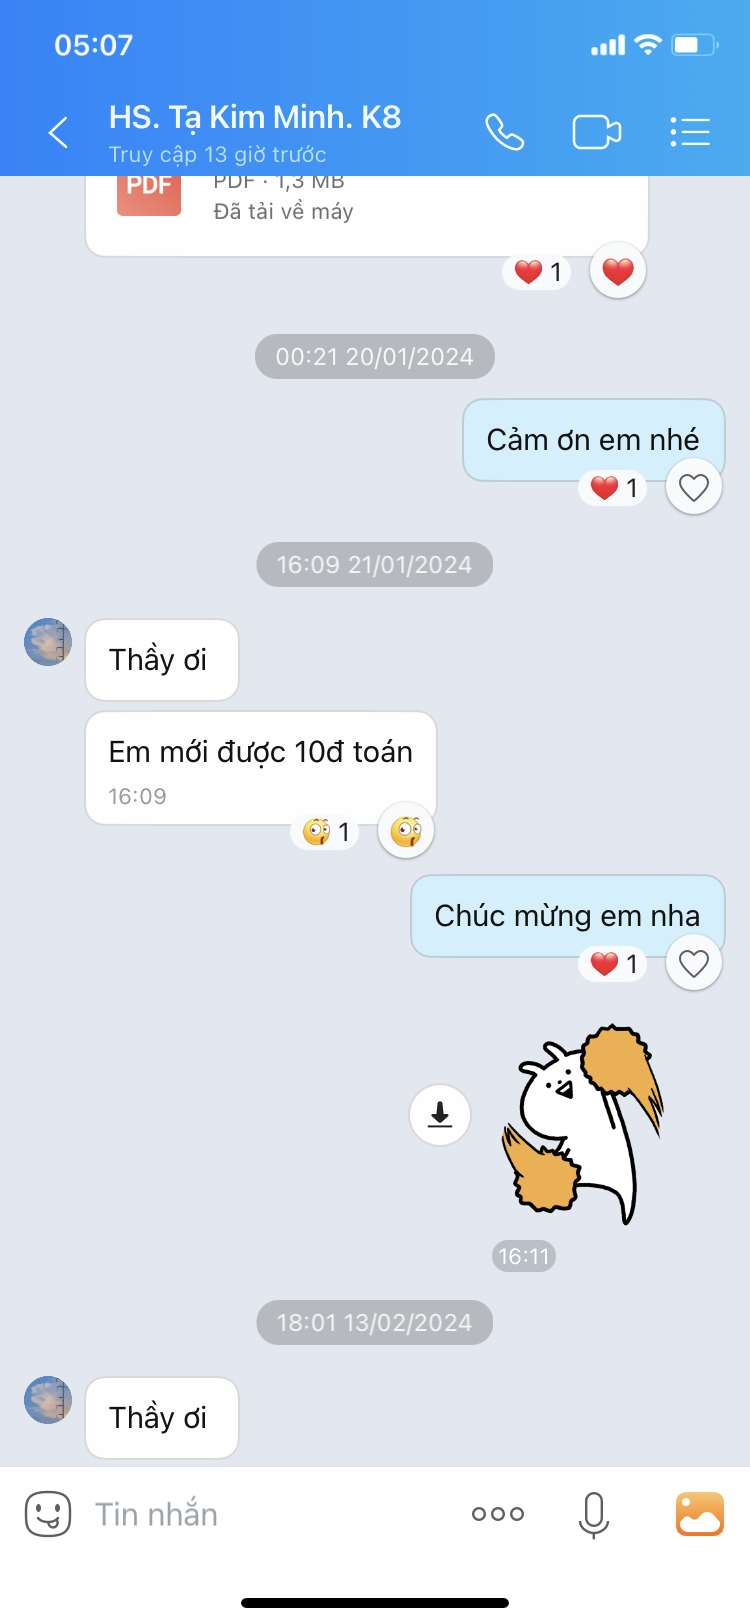Tap the back arrow in header

click(x=59, y=132)
